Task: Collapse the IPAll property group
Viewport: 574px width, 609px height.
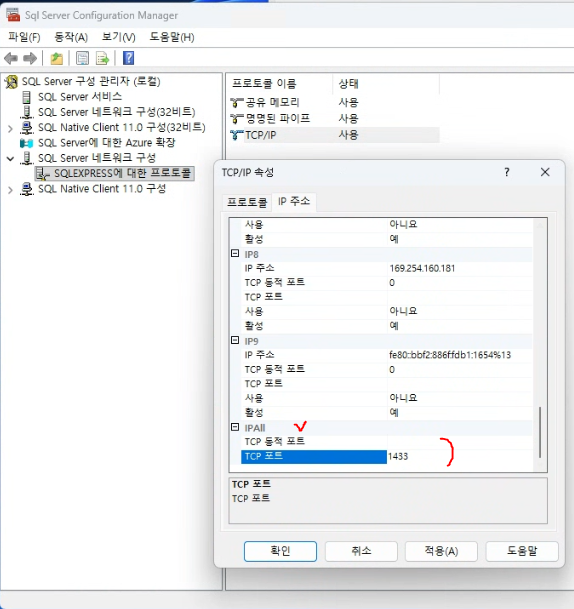Action: point(235,427)
